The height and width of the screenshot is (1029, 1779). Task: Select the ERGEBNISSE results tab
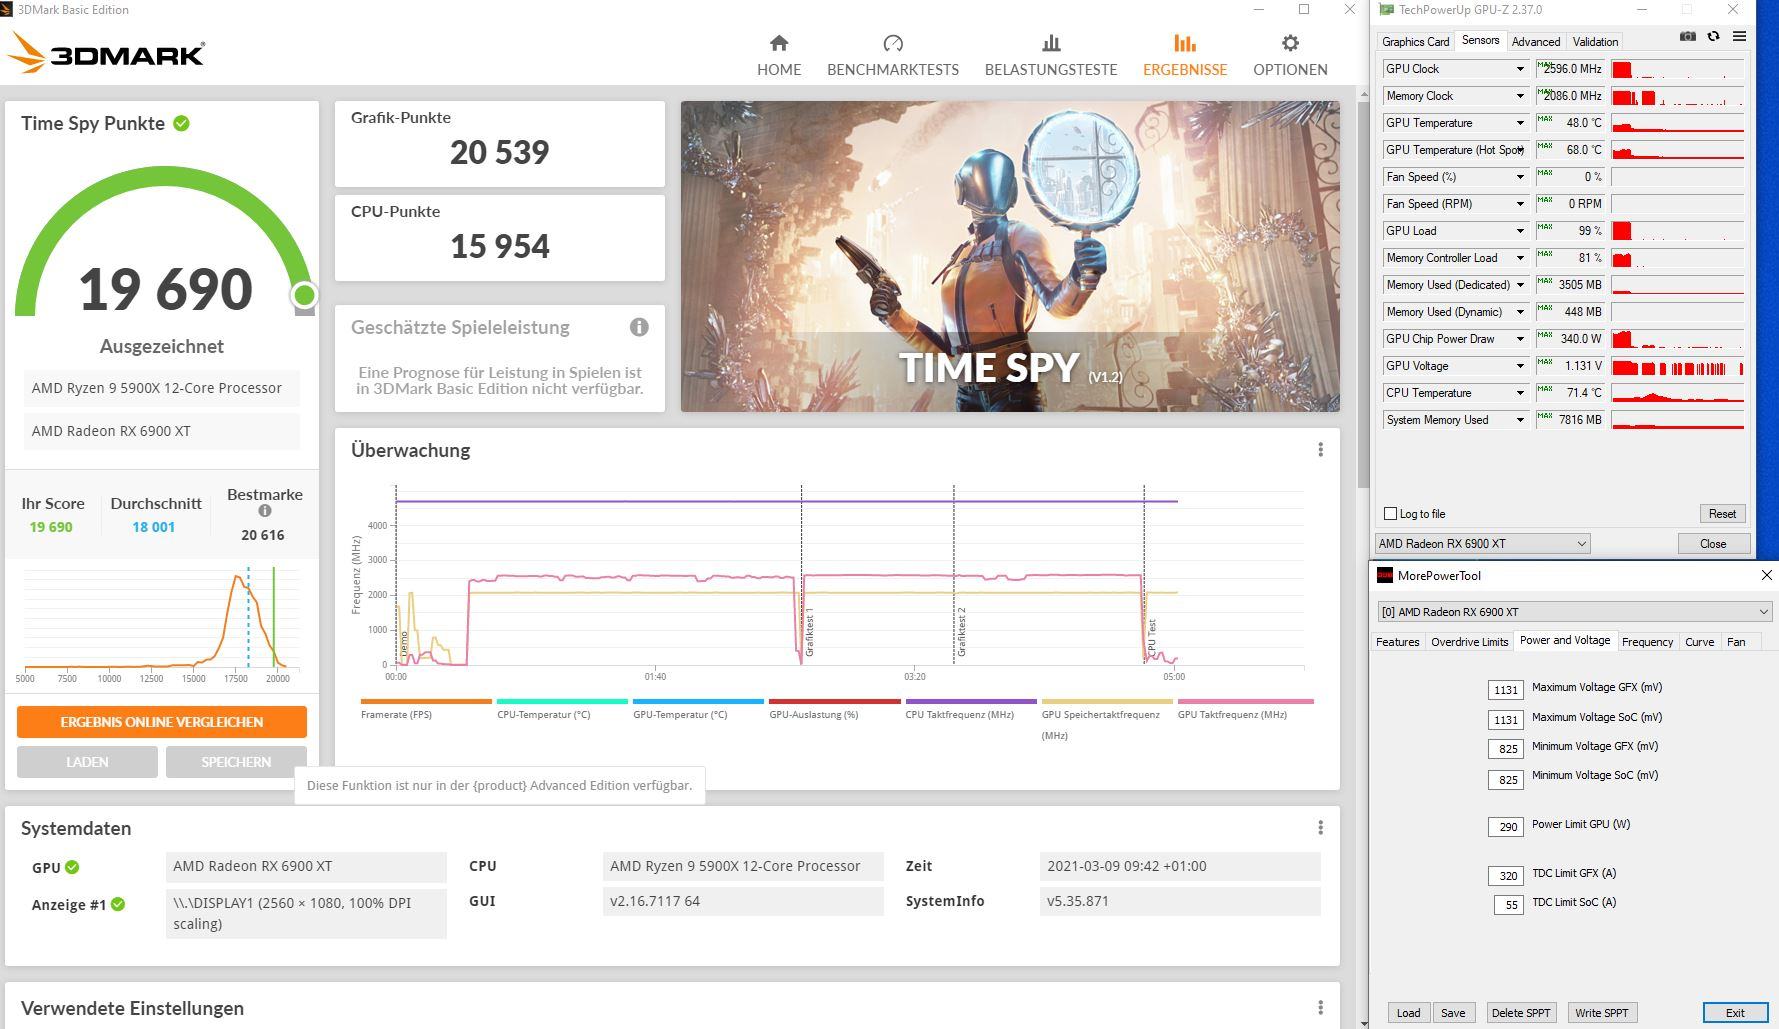tap(1184, 56)
